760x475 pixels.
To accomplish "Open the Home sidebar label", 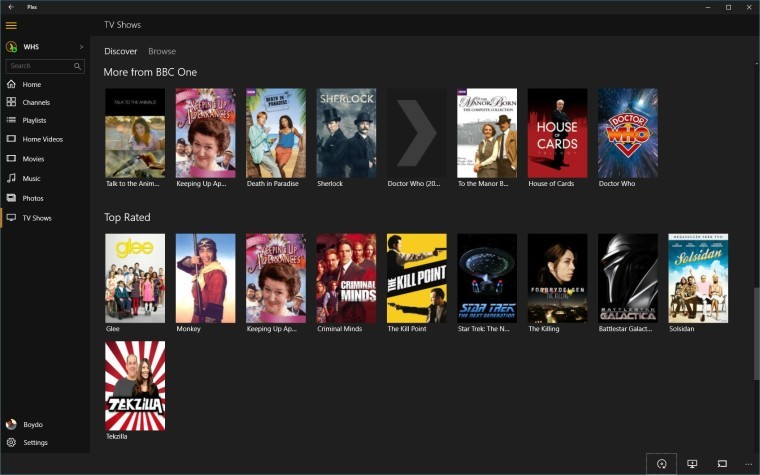I will click(x=32, y=84).
